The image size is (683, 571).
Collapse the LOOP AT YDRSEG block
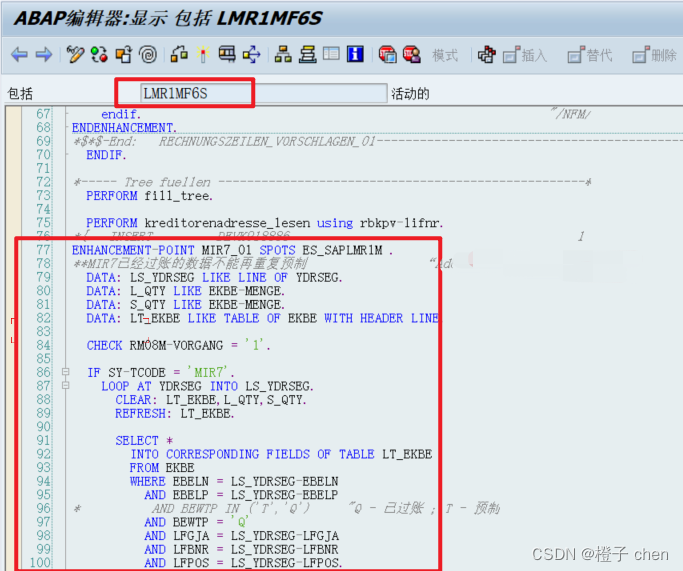[x=65, y=385]
